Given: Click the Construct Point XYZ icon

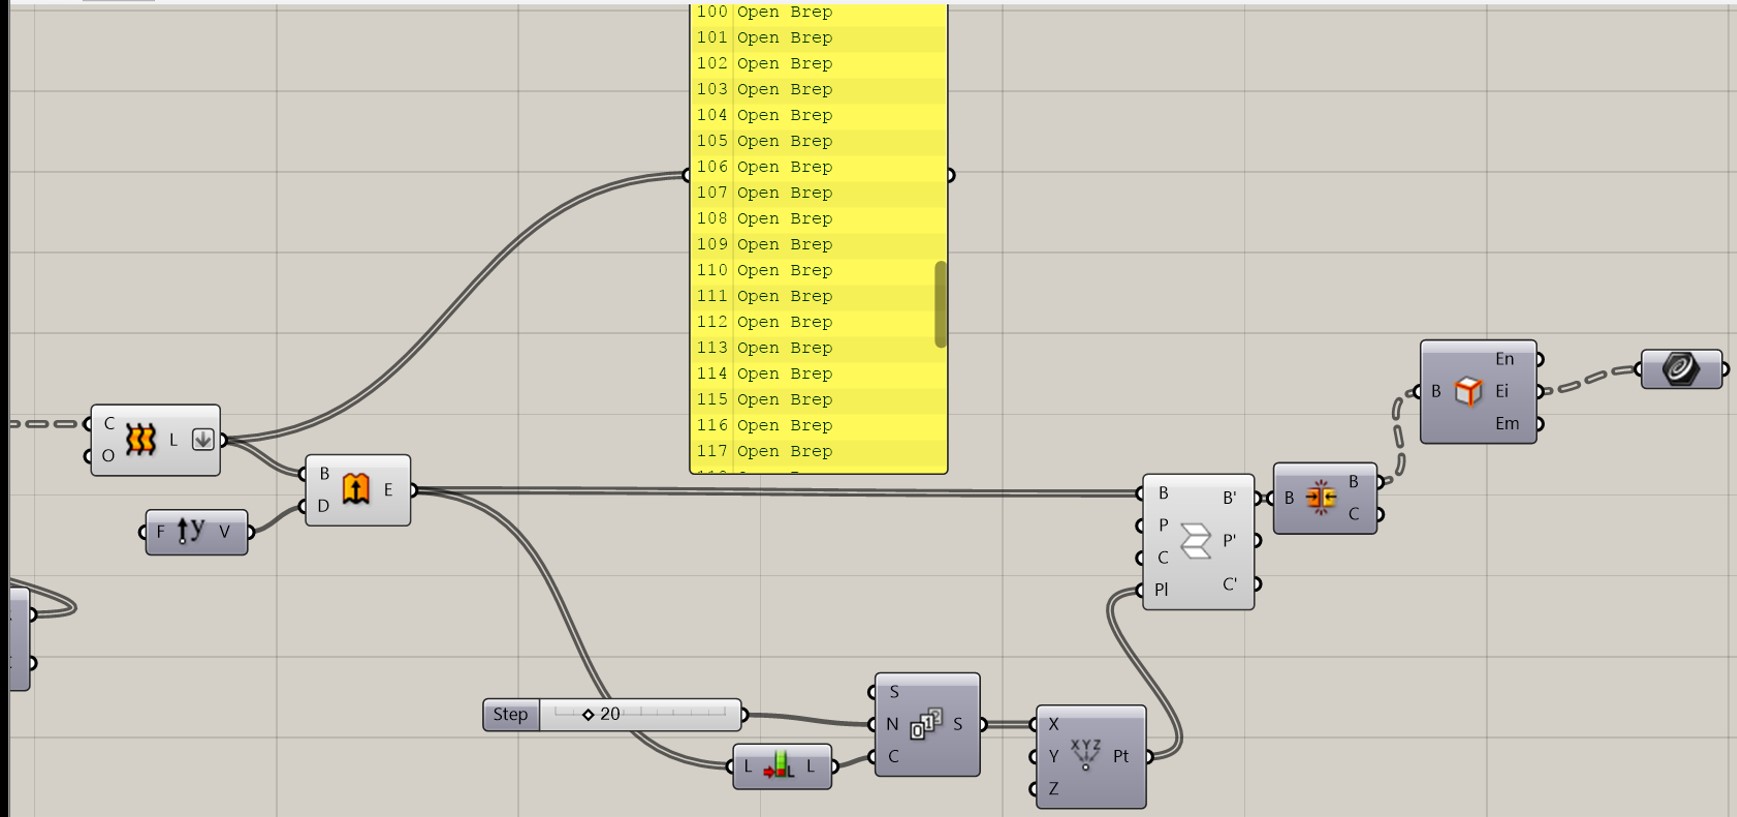Looking at the screenshot, I should coord(1086,755).
